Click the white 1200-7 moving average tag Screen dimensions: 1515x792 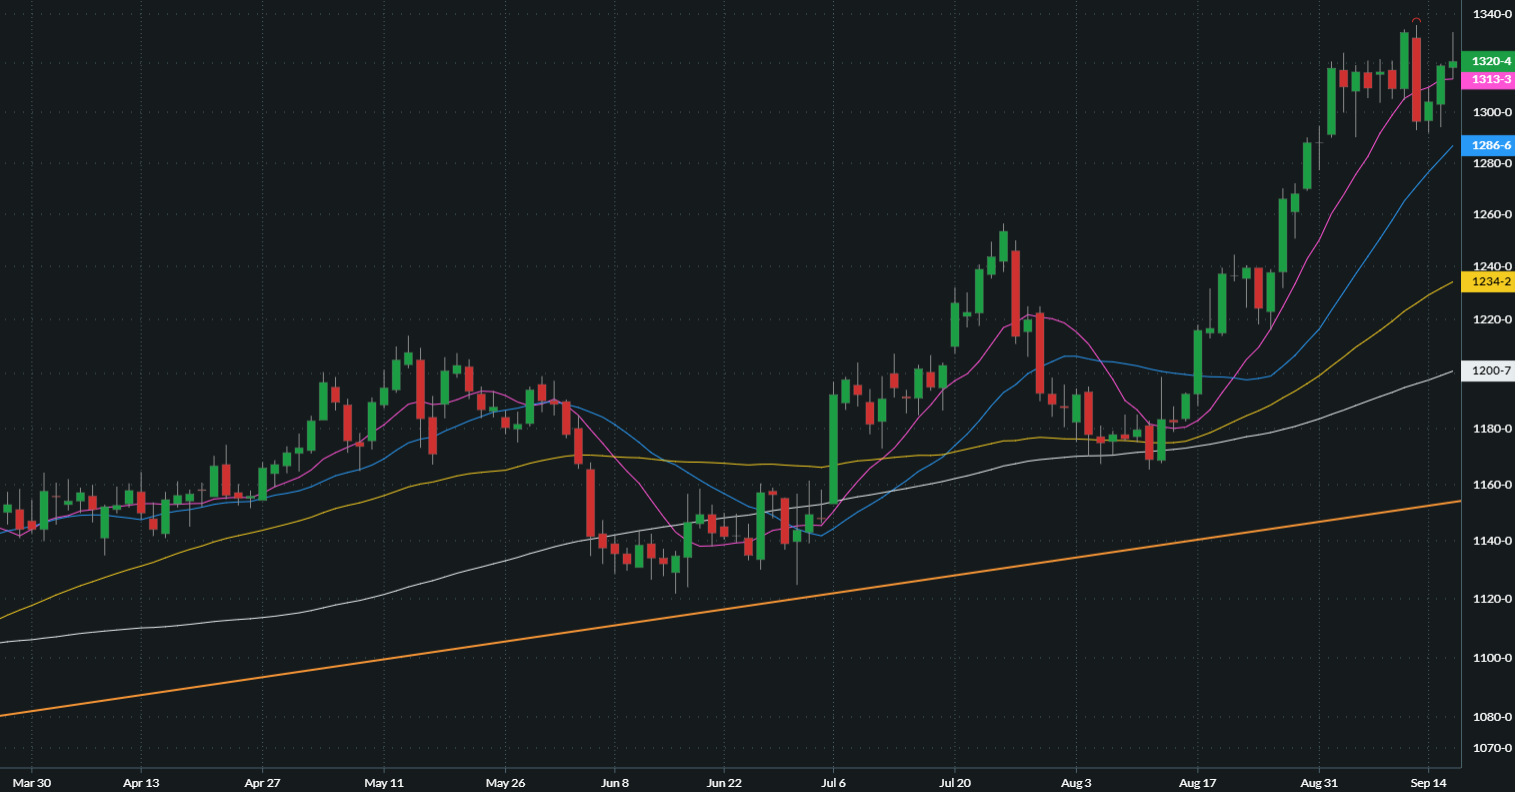point(1488,371)
